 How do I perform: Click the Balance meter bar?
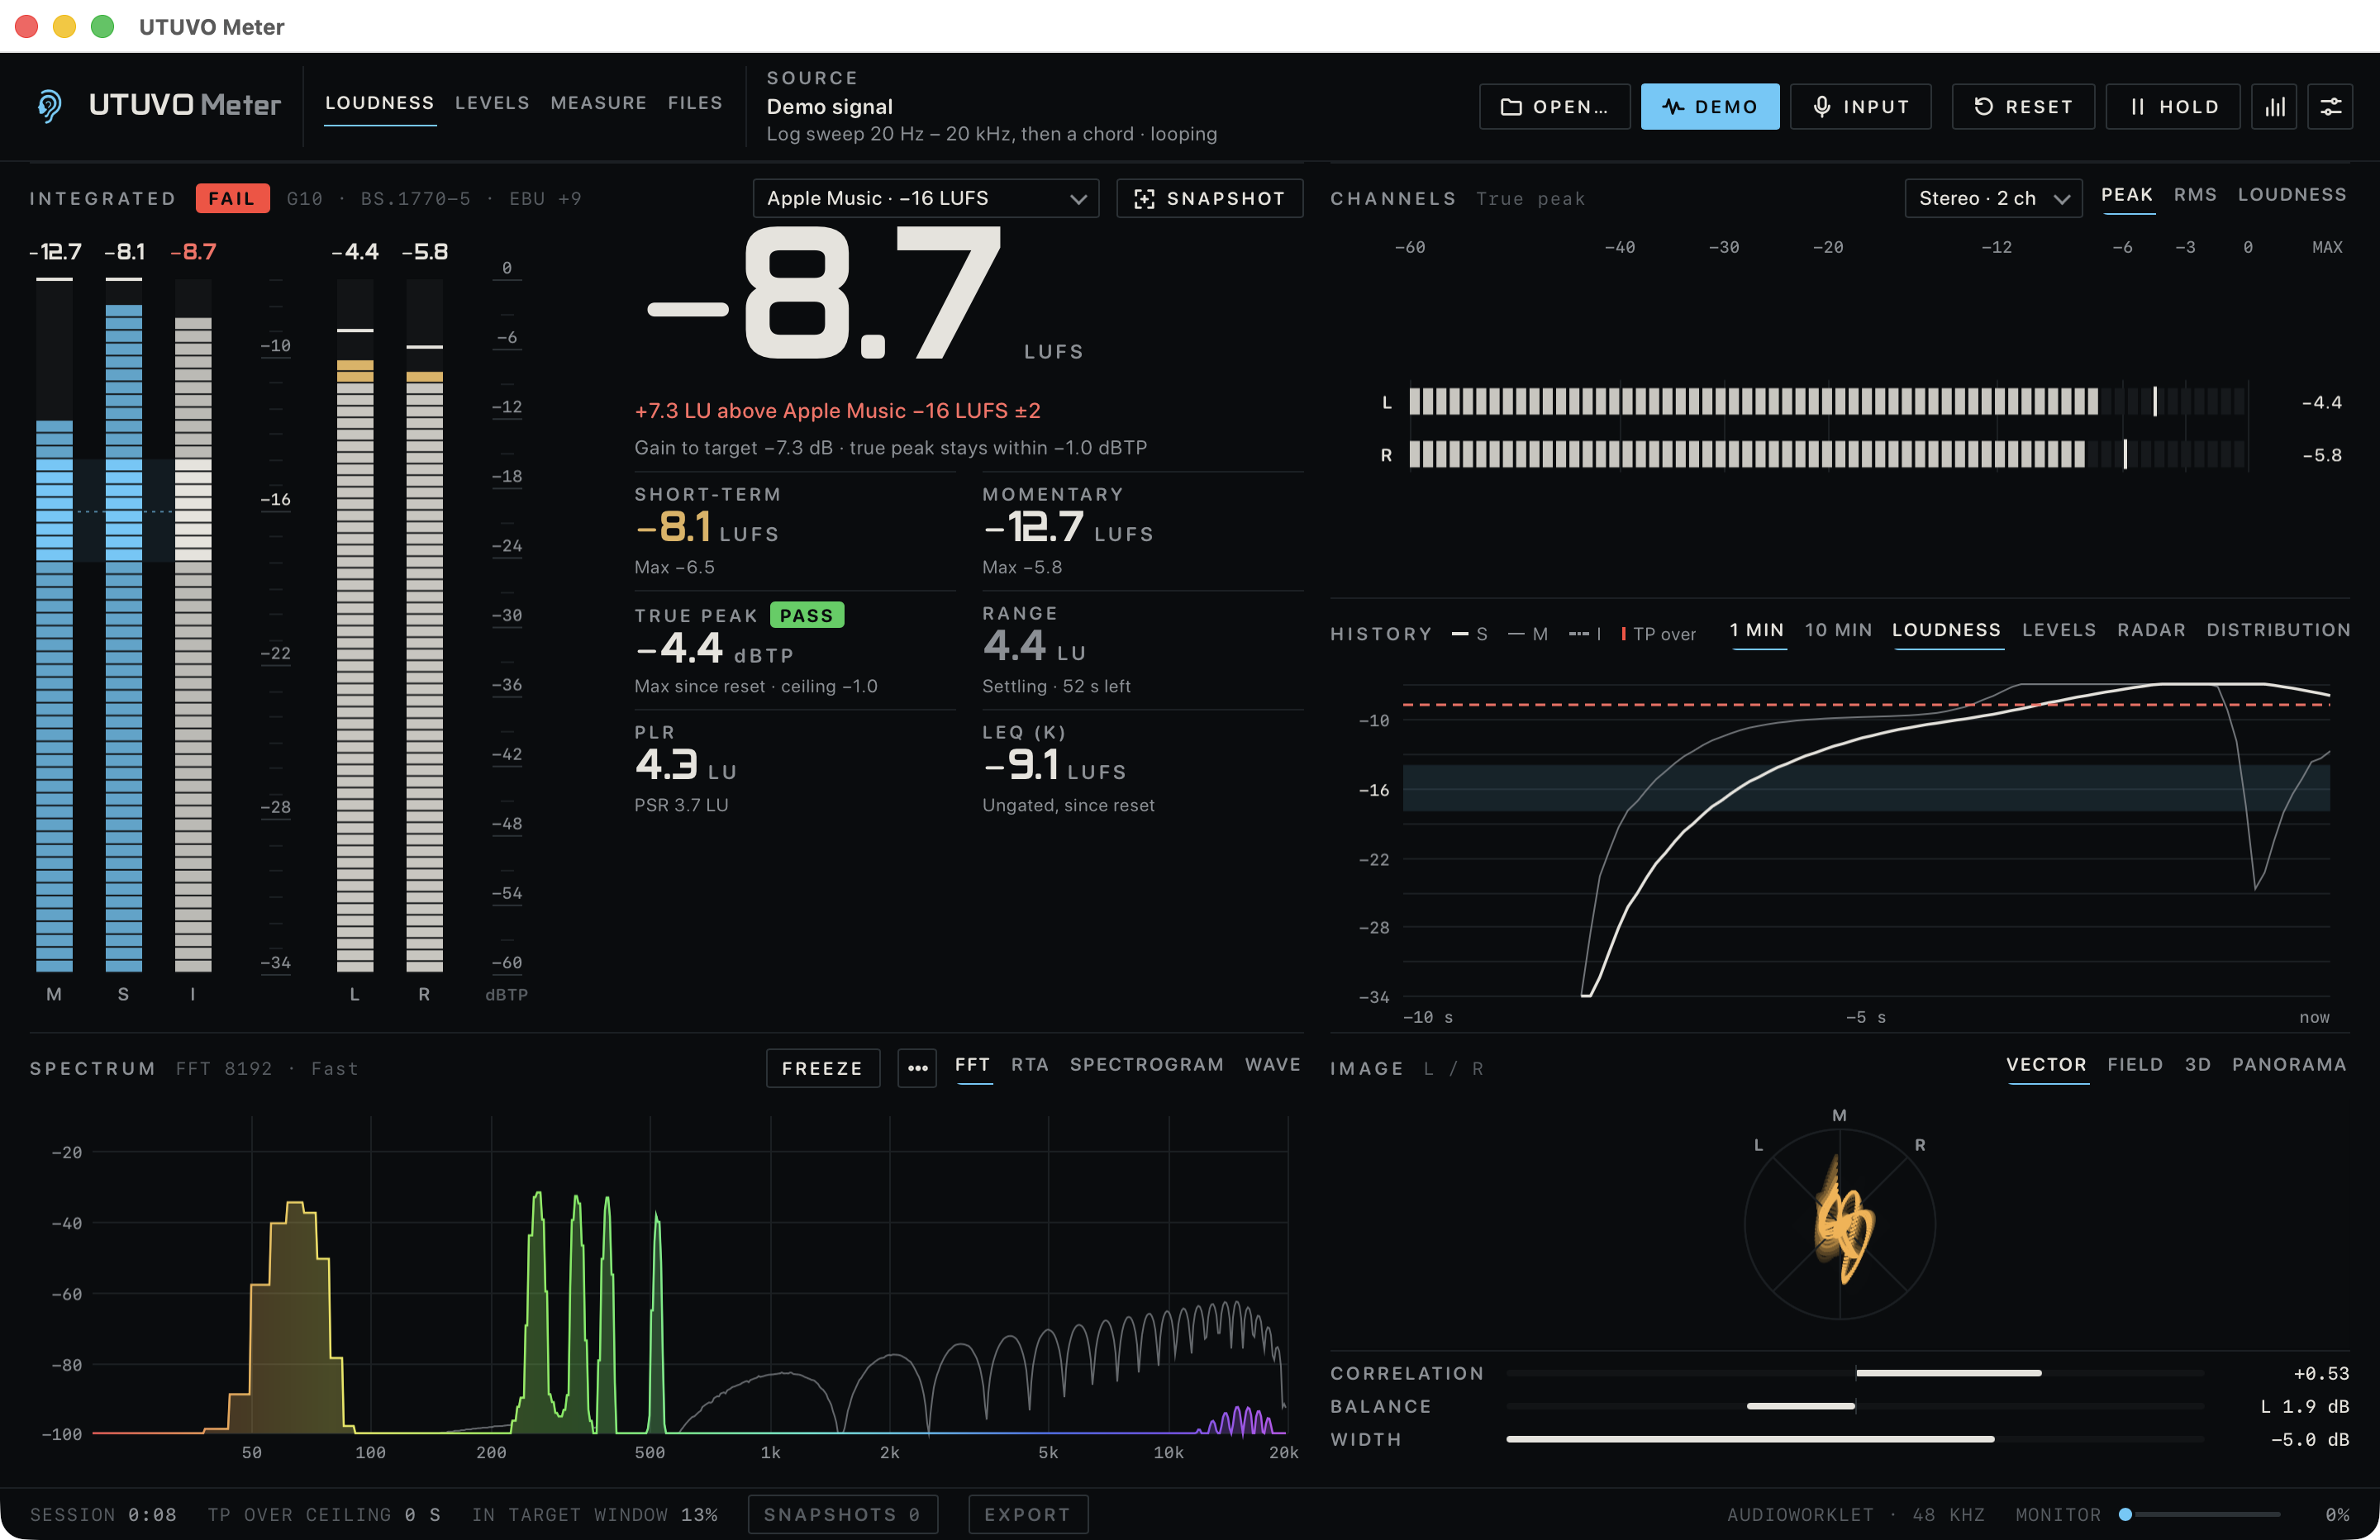(x=1855, y=1407)
